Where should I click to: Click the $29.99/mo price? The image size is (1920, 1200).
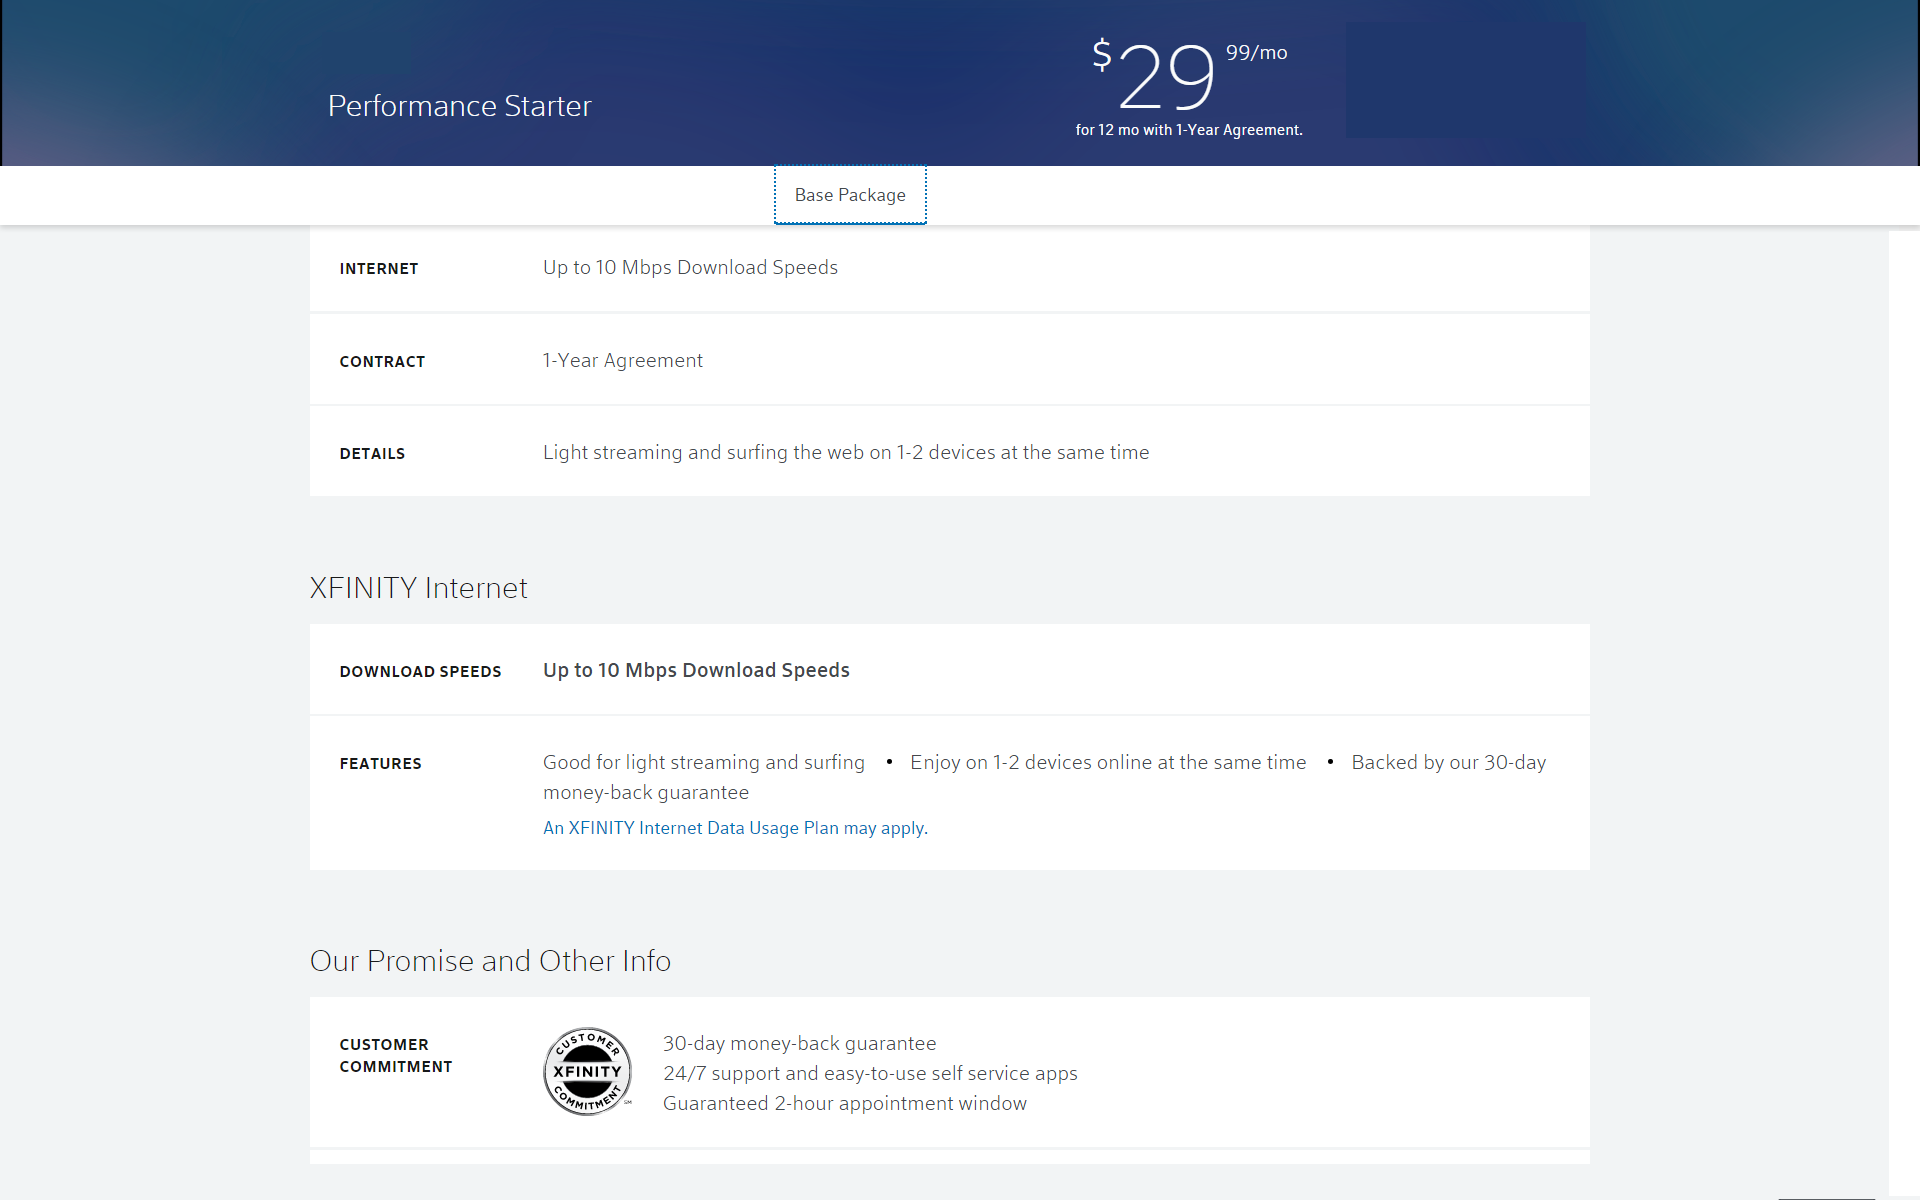[x=1190, y=75]
